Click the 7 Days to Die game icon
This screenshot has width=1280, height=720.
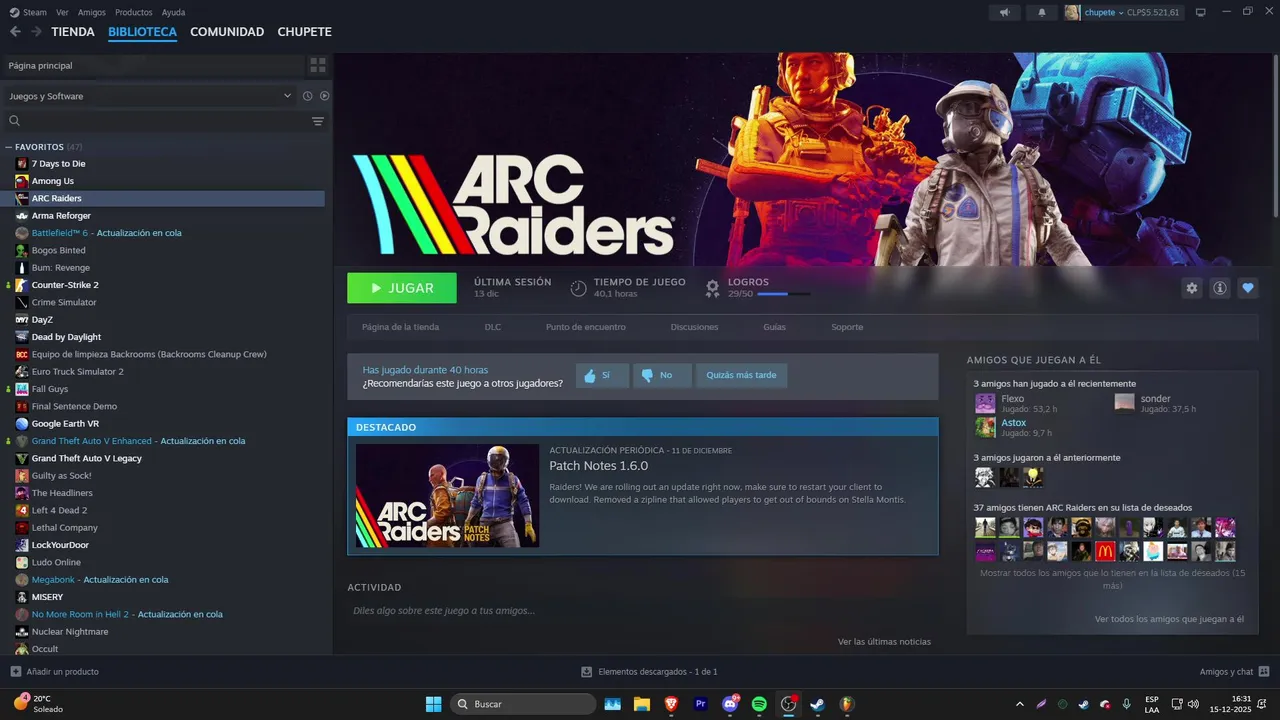coord(22,164)
